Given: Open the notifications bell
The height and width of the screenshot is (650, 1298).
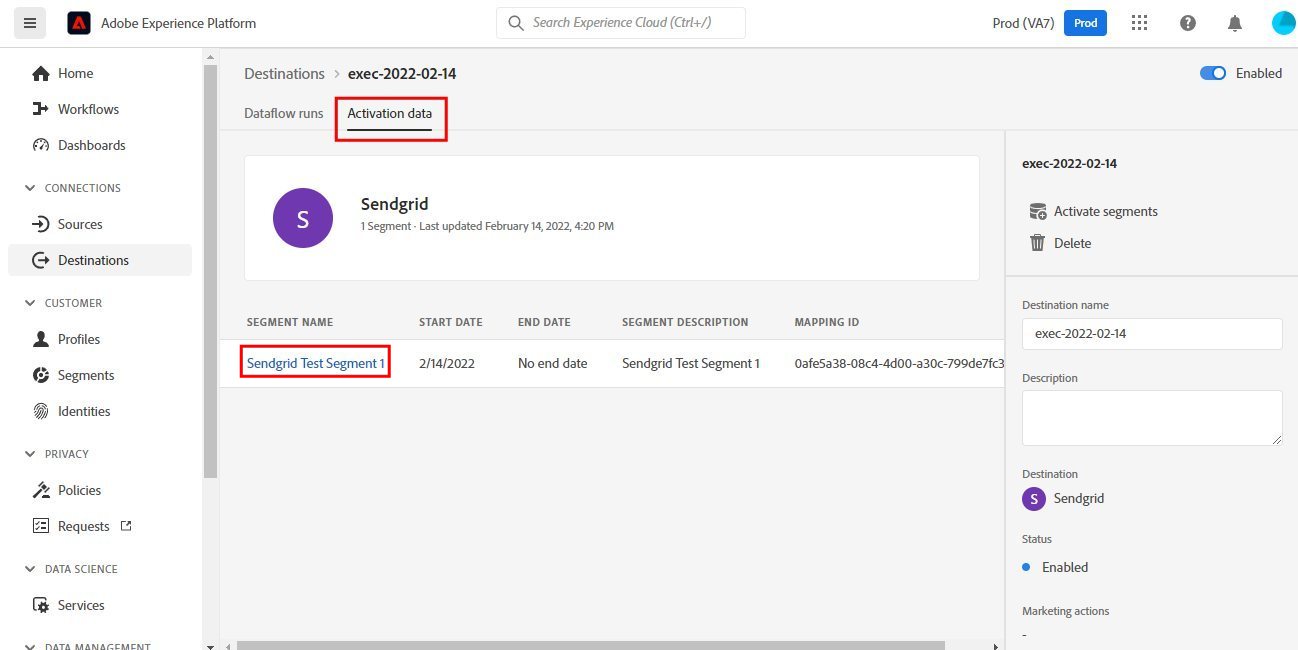Looking at the screenshot, I should (x=1235, y=23).
